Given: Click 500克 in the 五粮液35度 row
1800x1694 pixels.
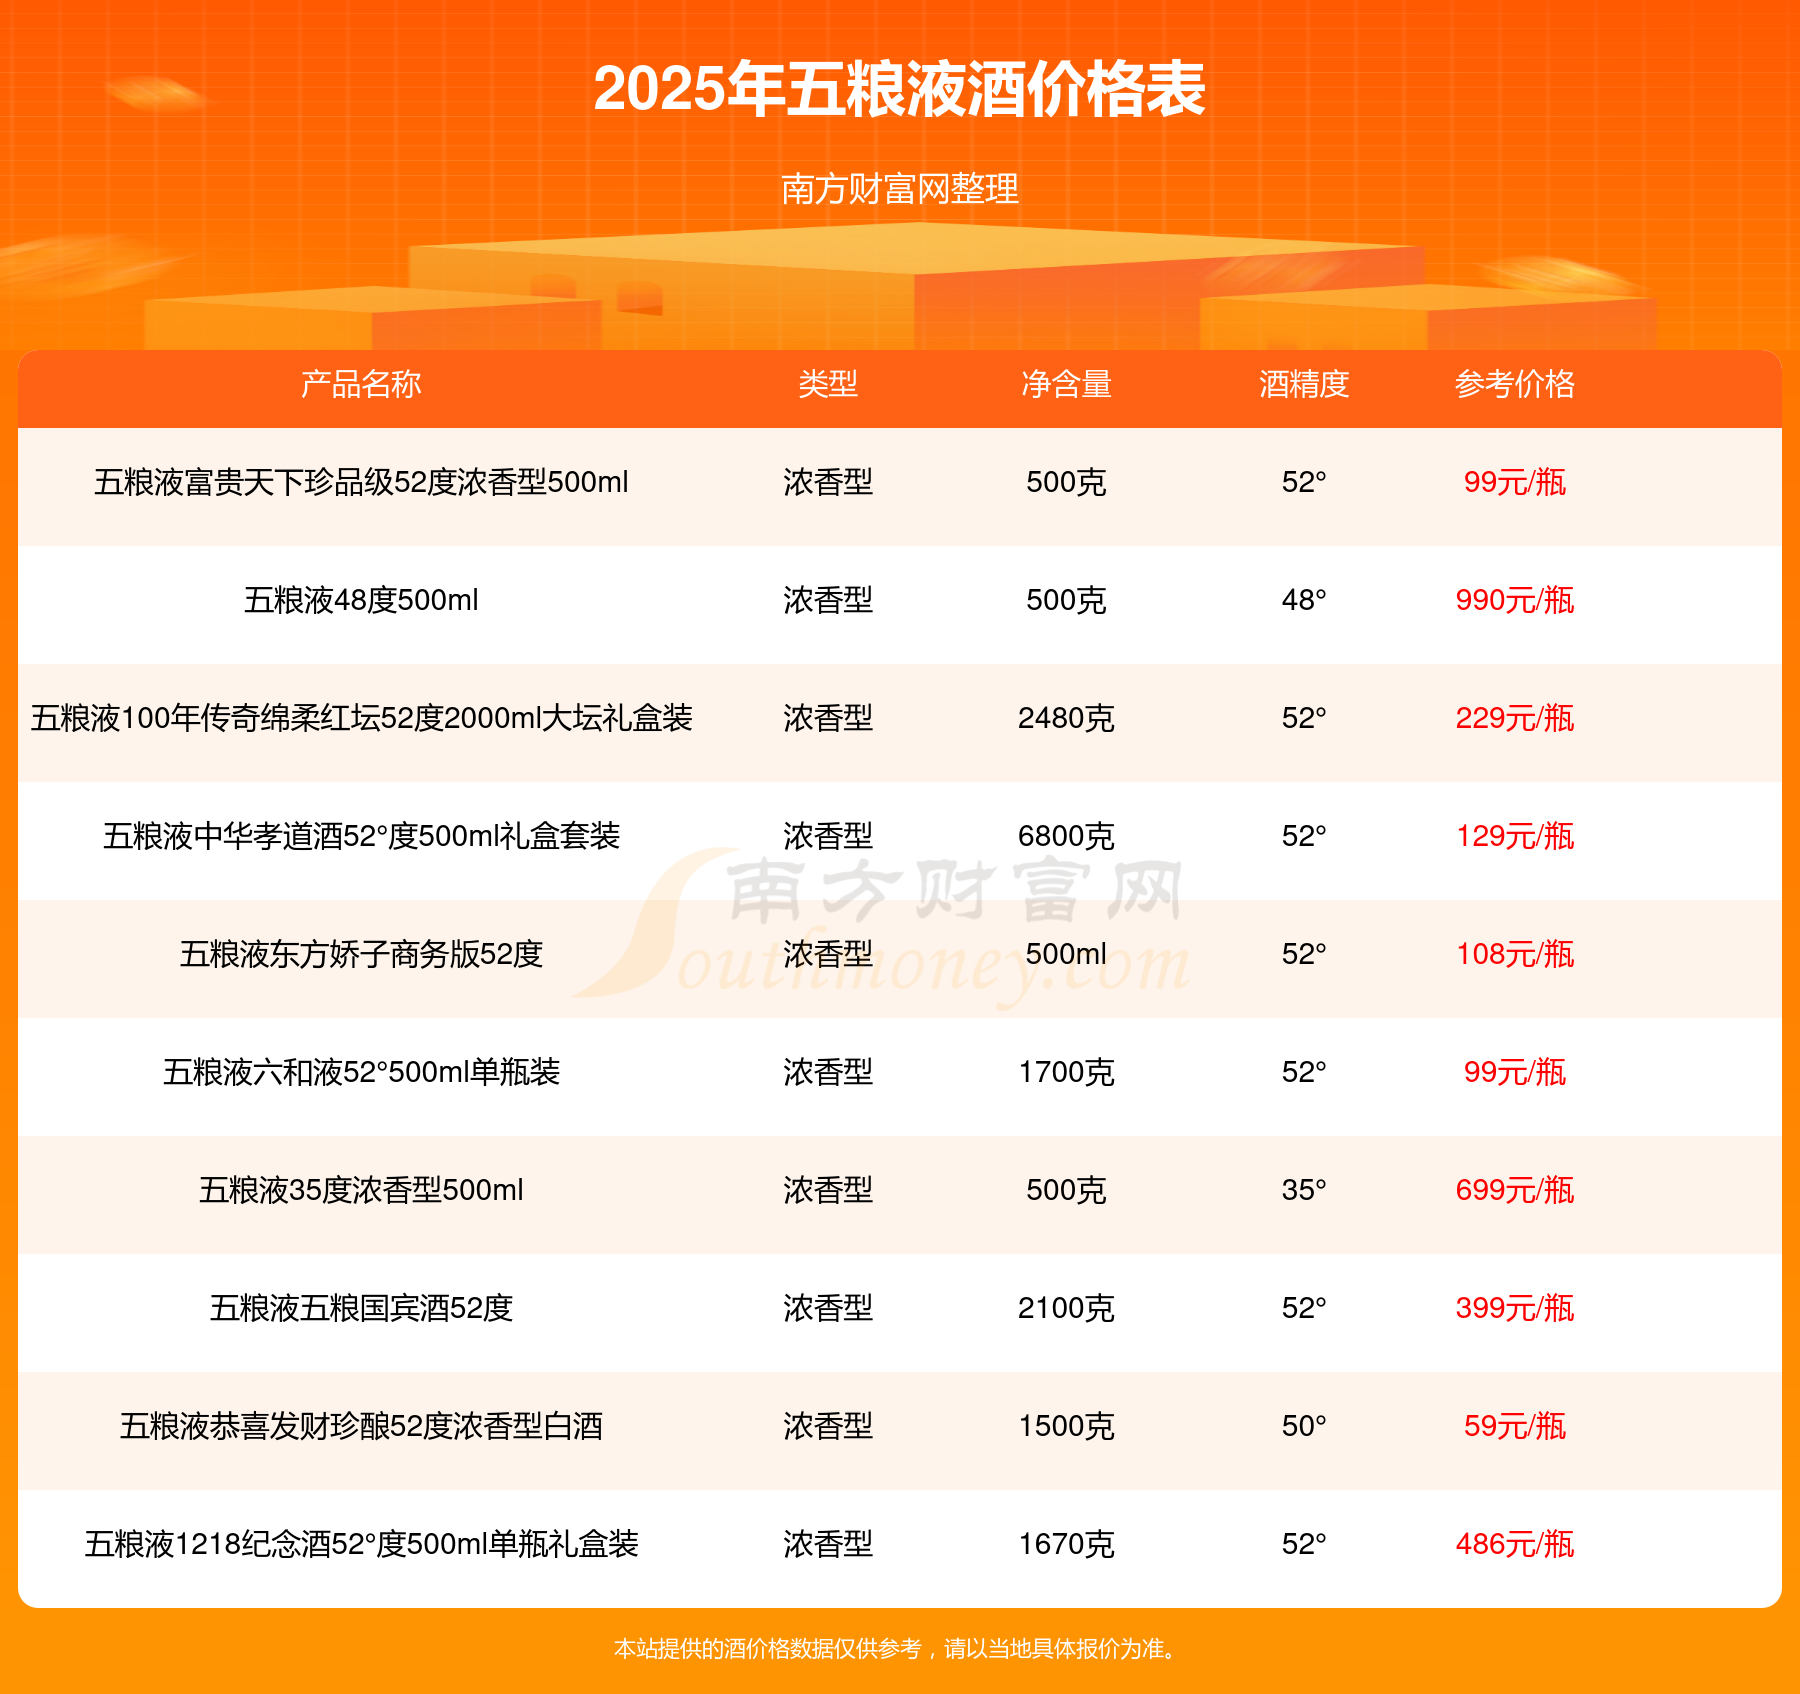Looking at the screenshot, I should tap(1066, 1191).
